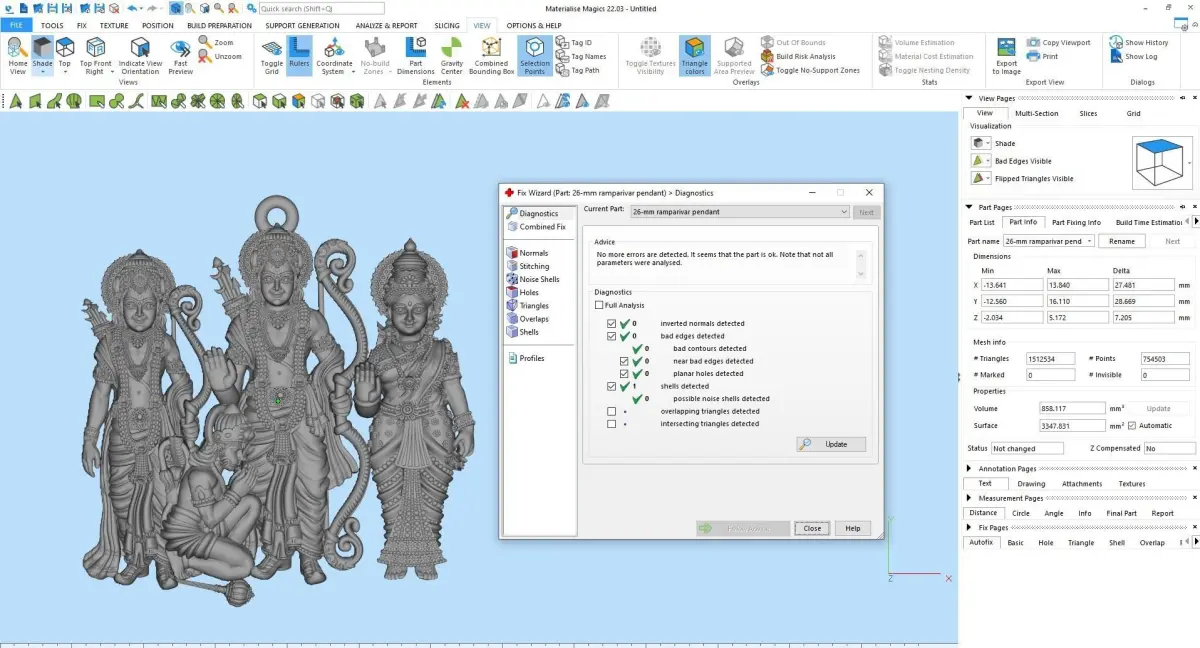1200x648 pixels.
Task: Open Part name dropdown arrow
Action: click(1090, 241)
